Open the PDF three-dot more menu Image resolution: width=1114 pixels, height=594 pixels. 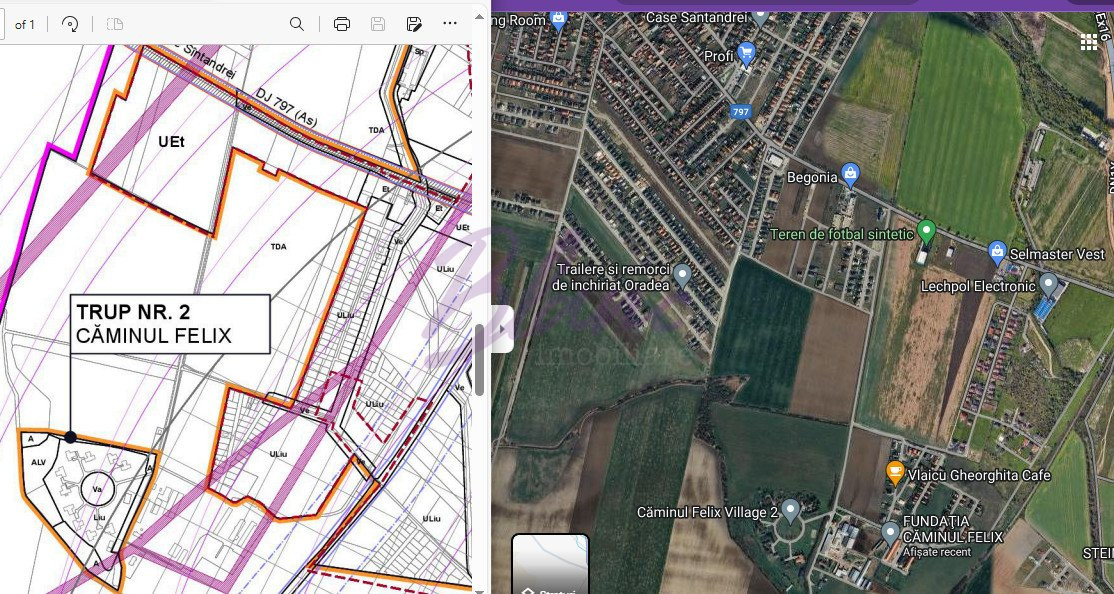click(x=450, y=24)
